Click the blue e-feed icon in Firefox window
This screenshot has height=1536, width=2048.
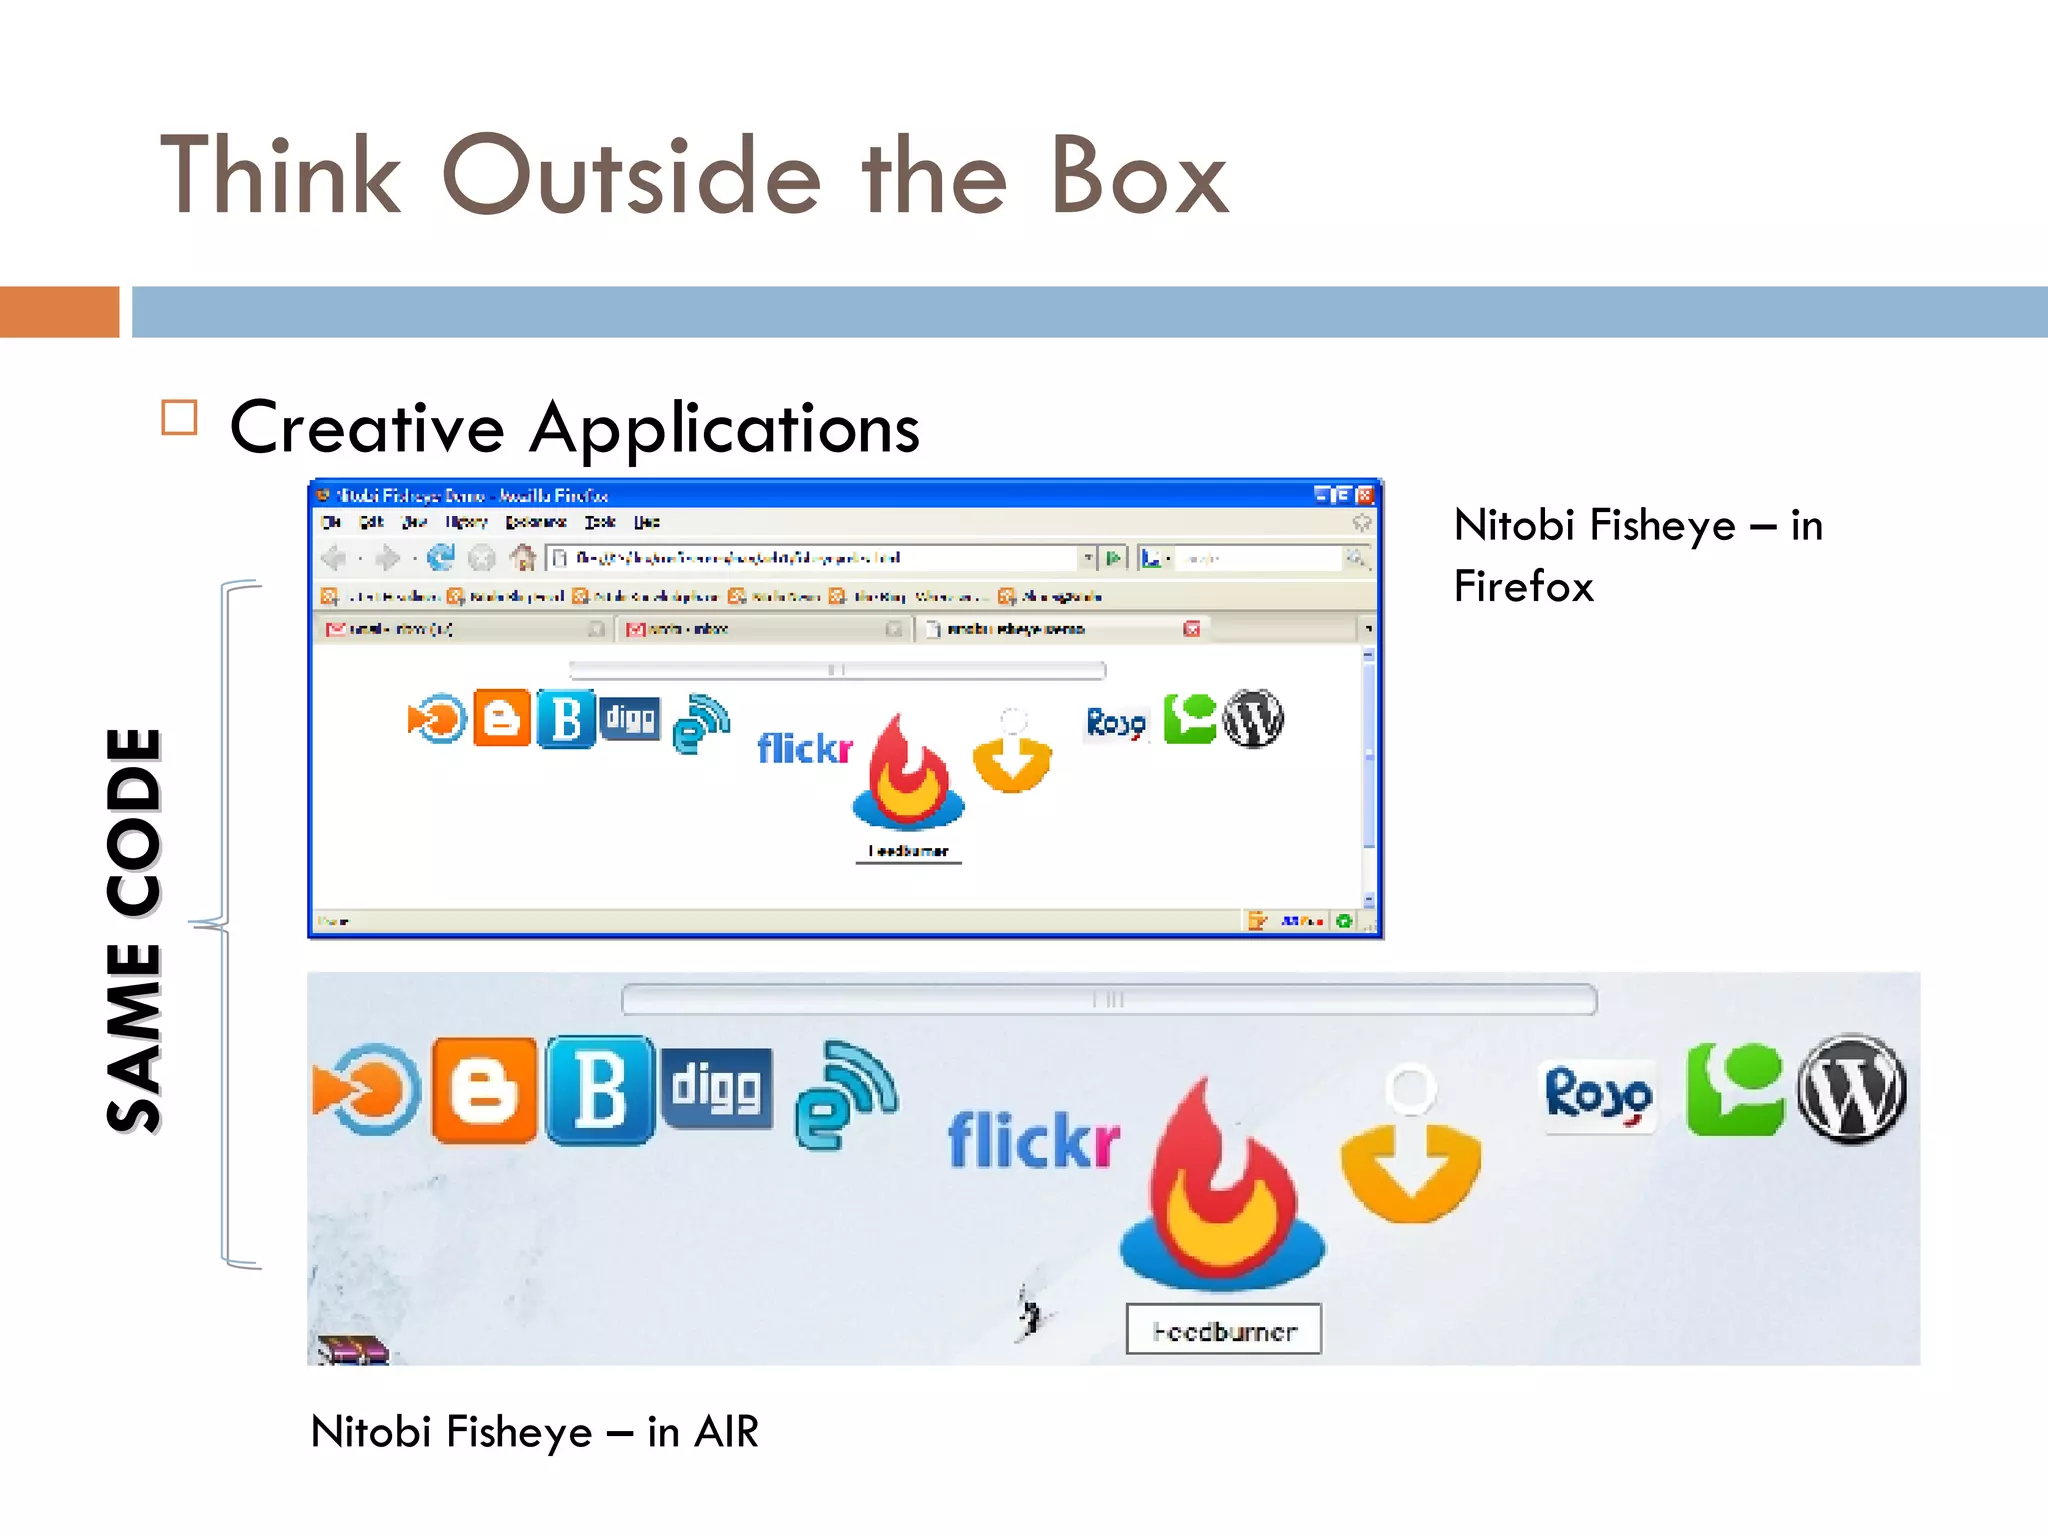pos(701,724)
